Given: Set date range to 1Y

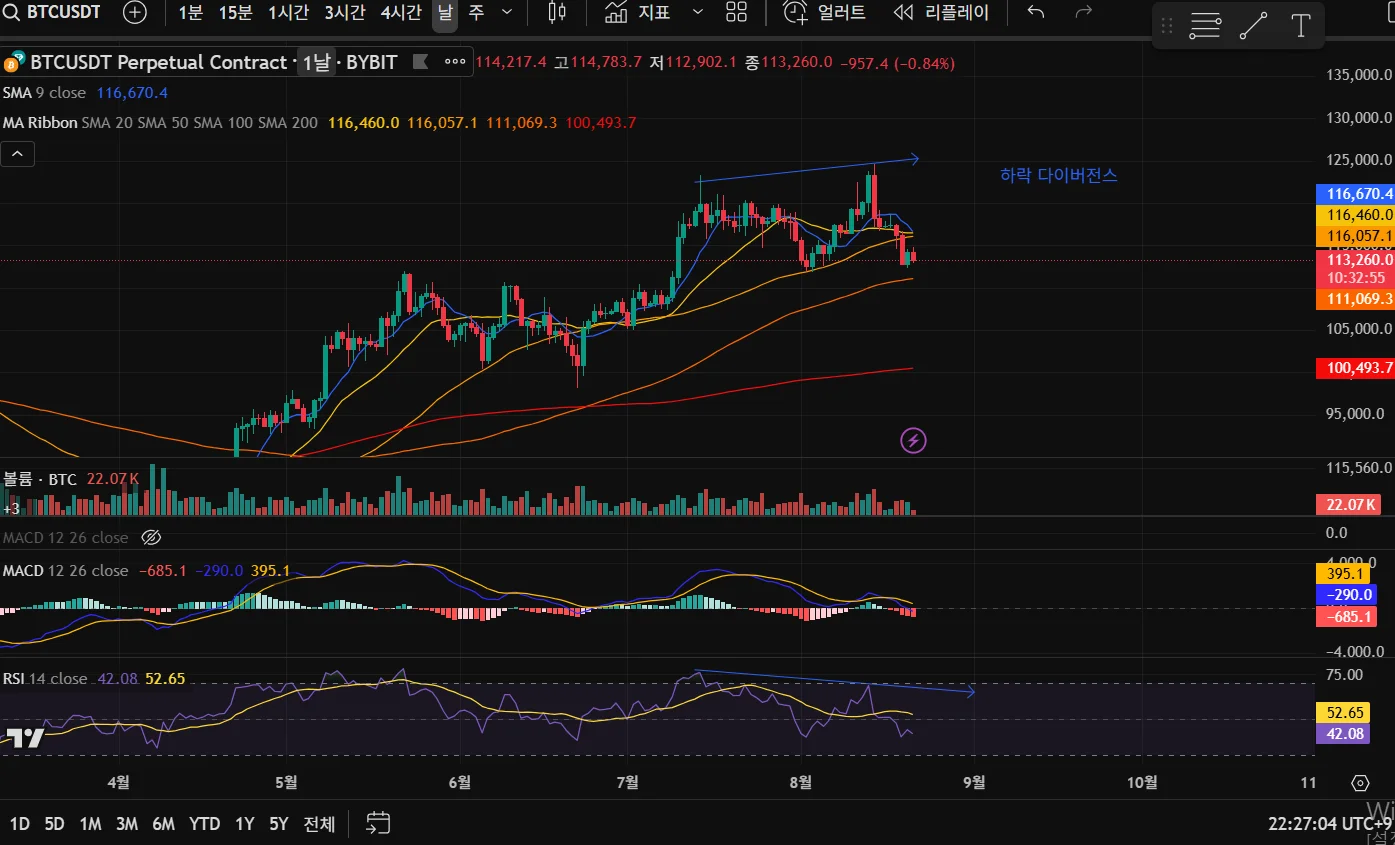Looking at the screenshot, I should [244, 824].
